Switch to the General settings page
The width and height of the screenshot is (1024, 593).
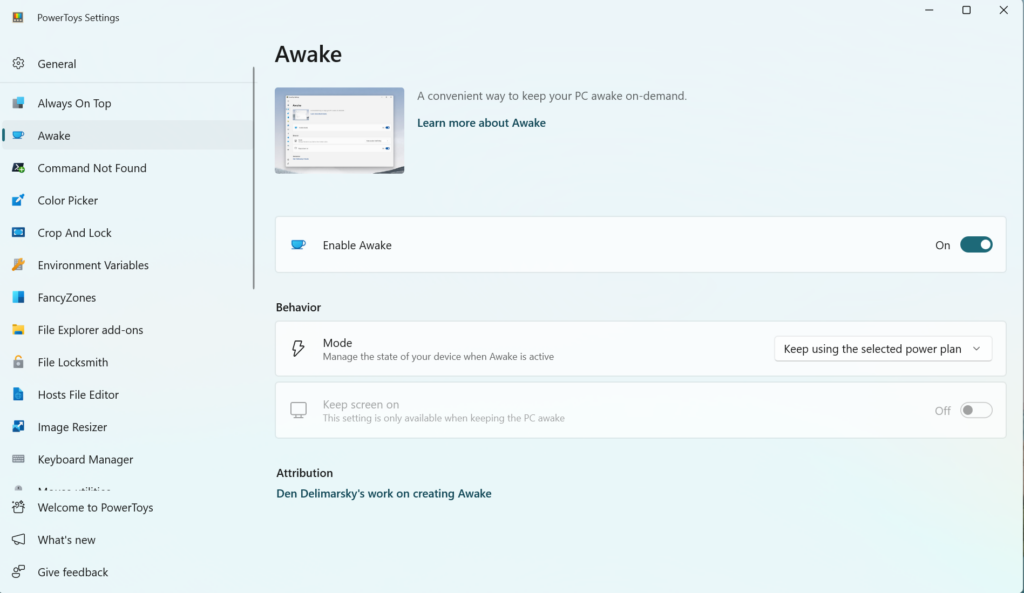coord(58,63)
